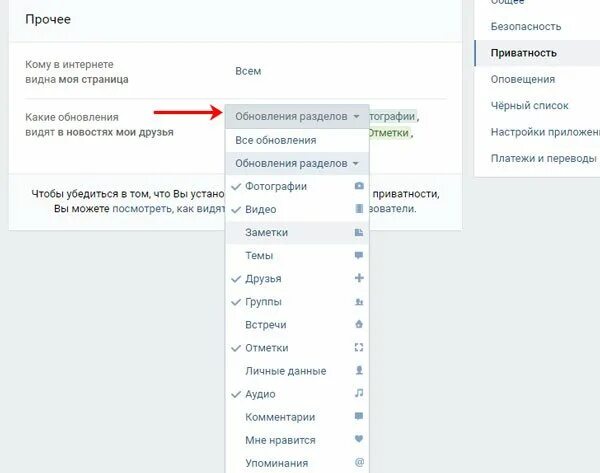
Task: Open the Чёрный список section
Action: tap(529, 106)
